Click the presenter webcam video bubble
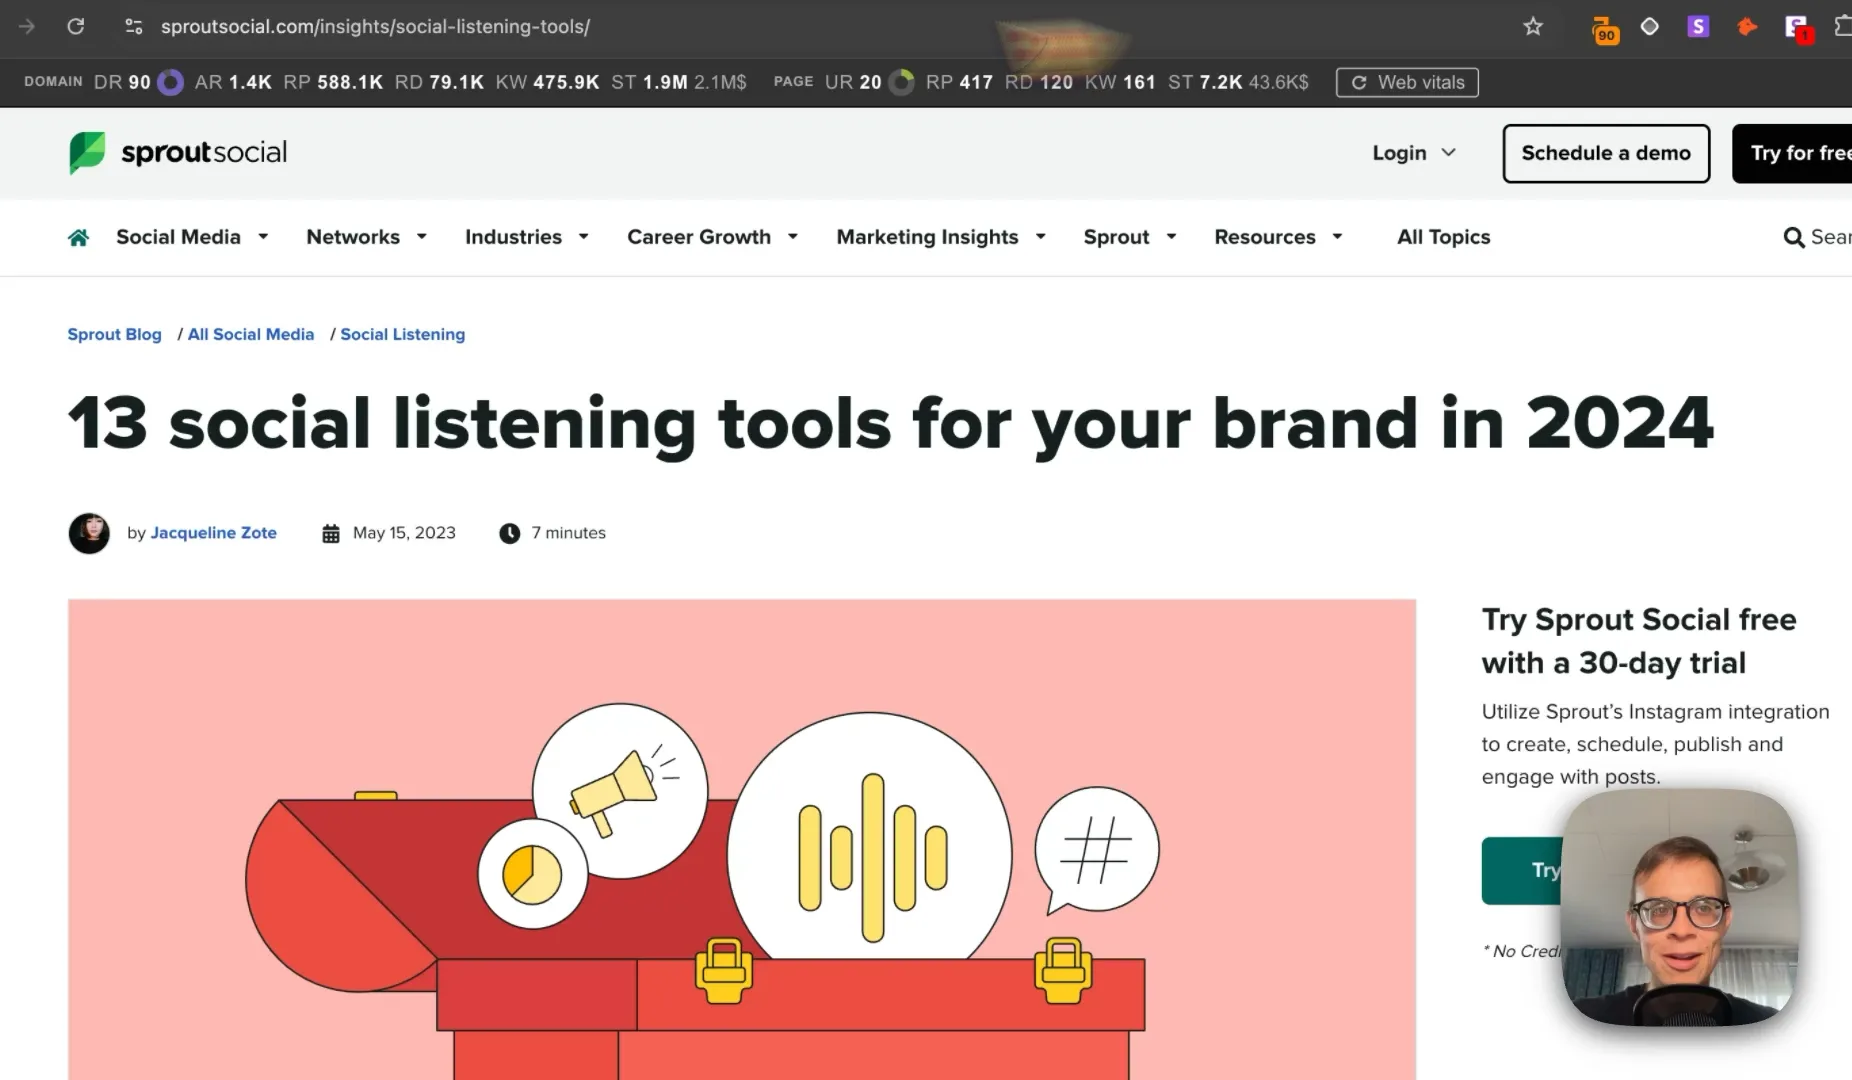The width and height of the screenshot is (1852, 1080). pyautogui.click(x=1680, y=907)
